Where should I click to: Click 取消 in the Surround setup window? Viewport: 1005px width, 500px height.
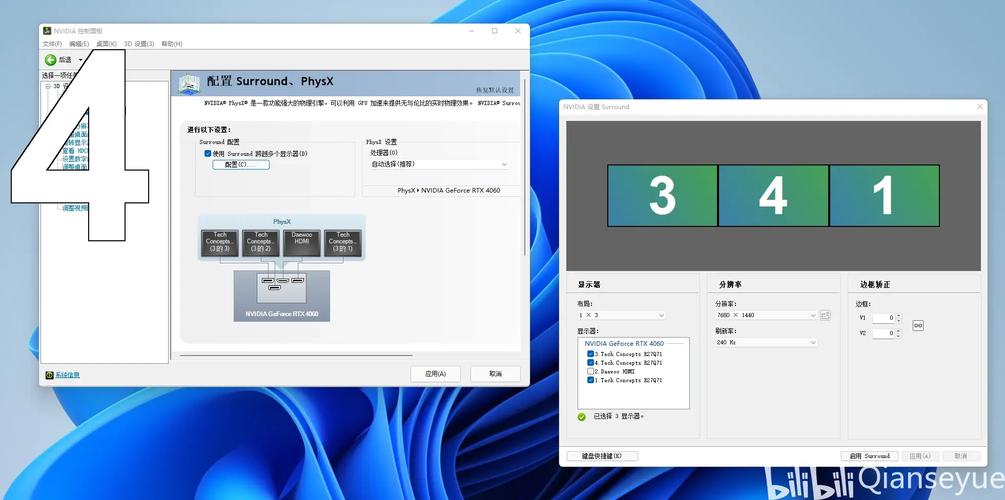pyautogui.click(x=961, y=456)
